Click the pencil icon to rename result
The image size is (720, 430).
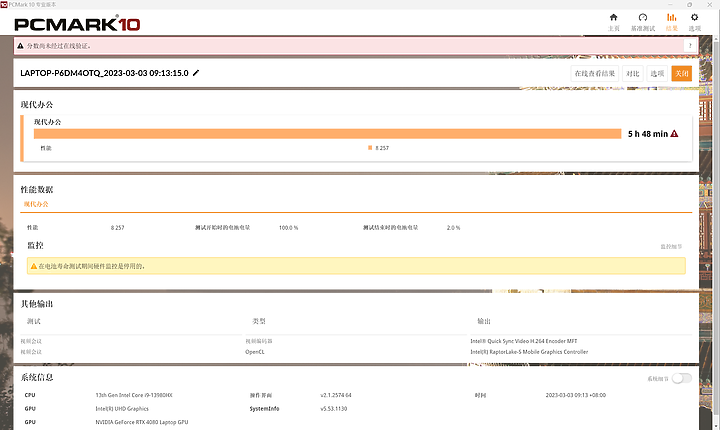point(196,73)
